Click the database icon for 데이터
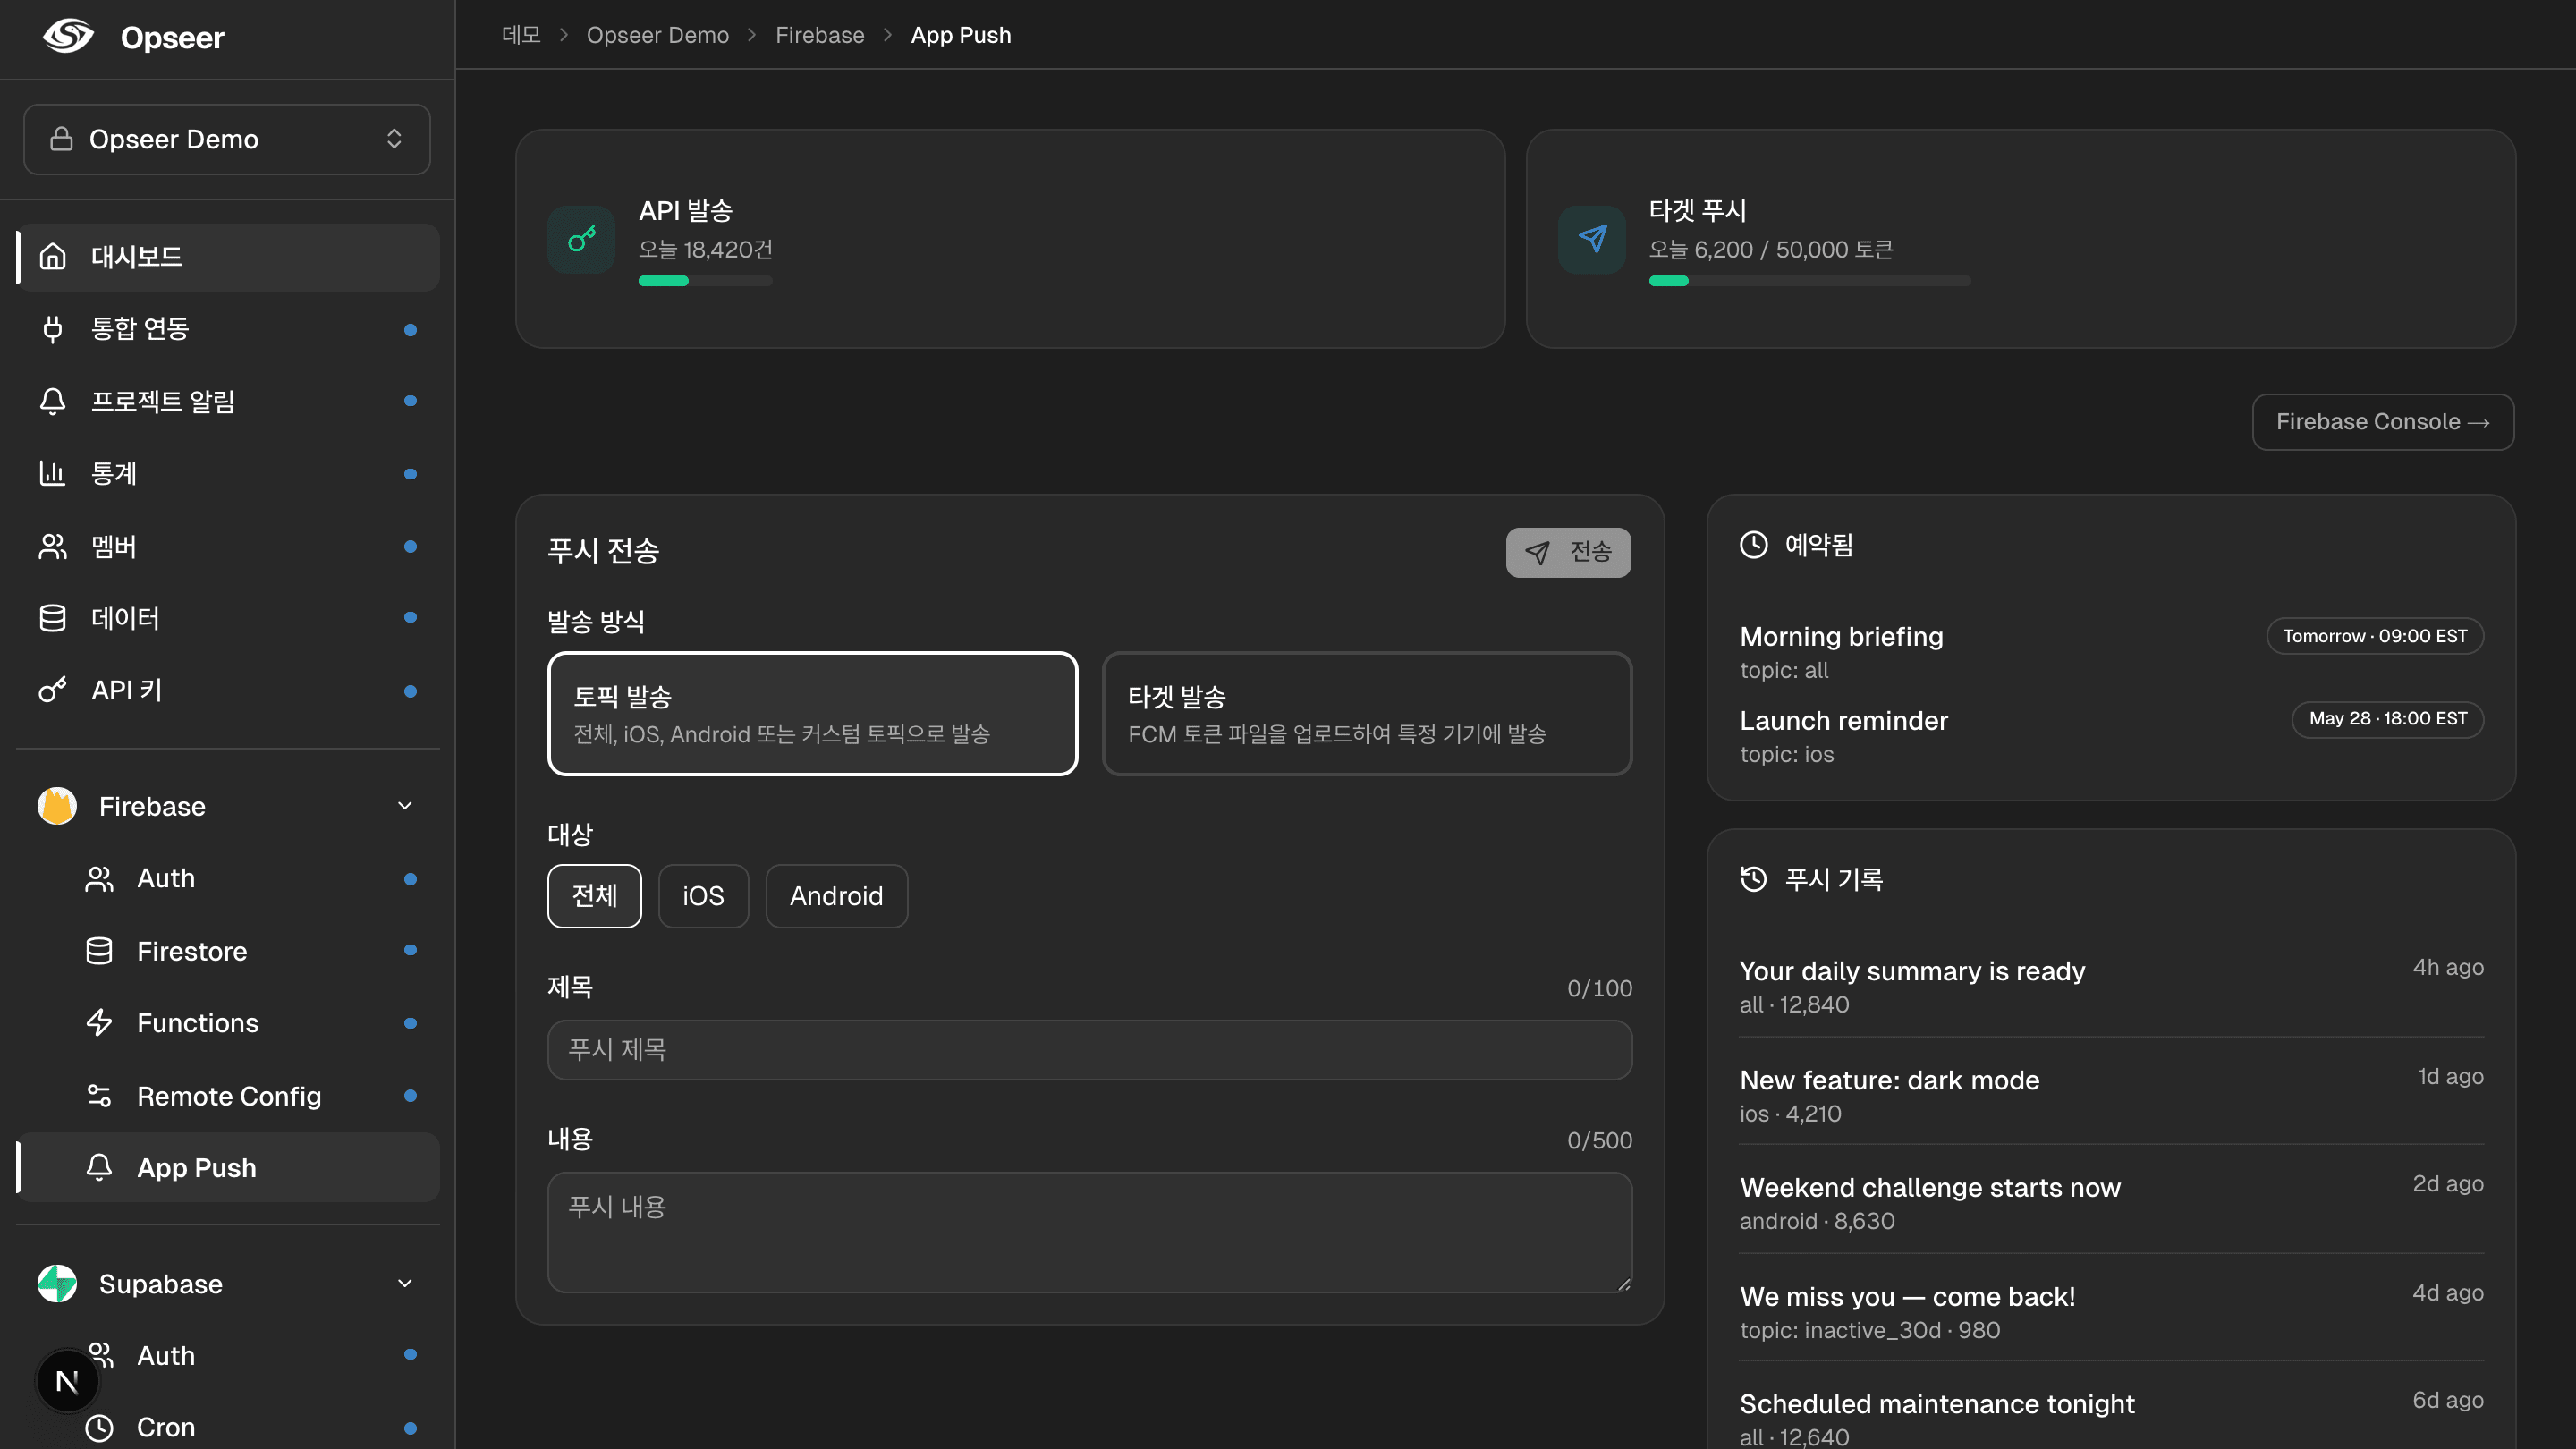This screenshot has height=1449, width=2576. [x=53, y=618]
